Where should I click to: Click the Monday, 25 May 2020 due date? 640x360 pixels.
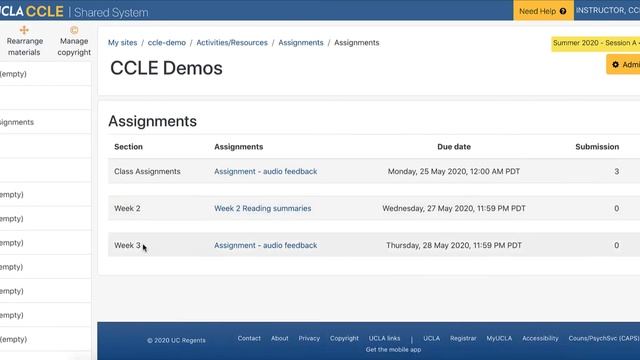[454, 171]
